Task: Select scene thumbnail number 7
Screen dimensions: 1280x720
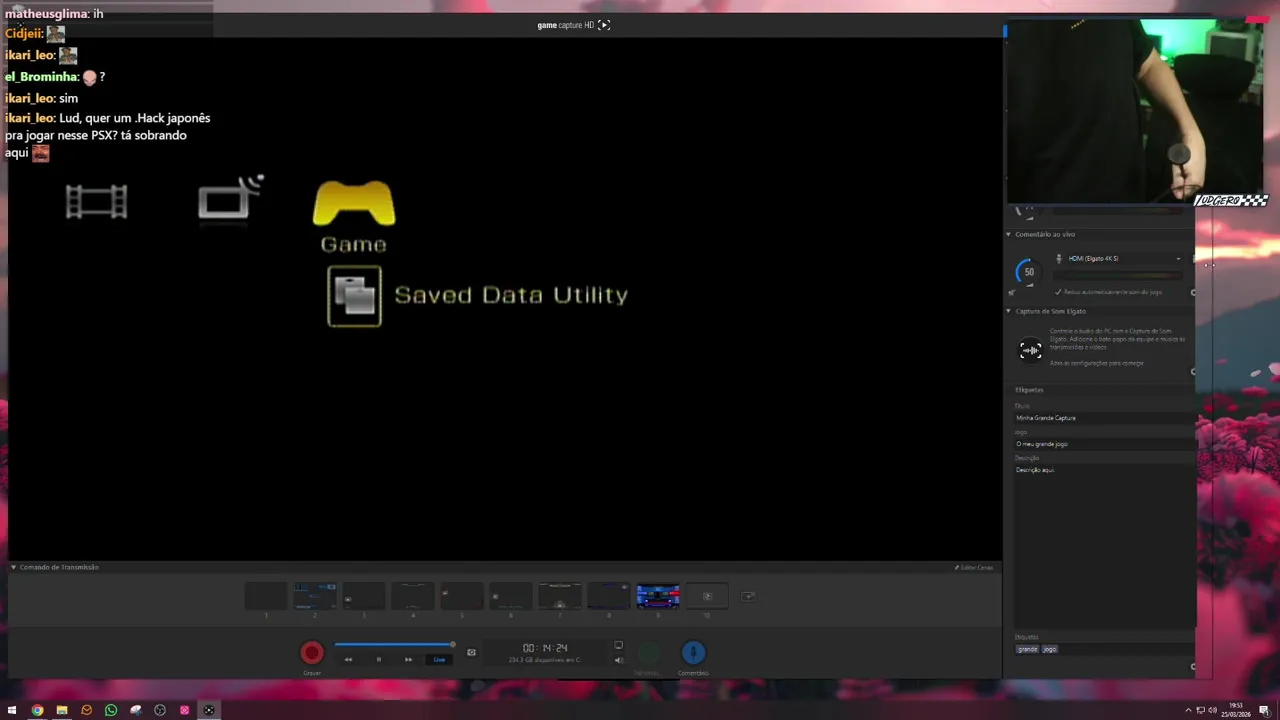Action: [559, 596]
